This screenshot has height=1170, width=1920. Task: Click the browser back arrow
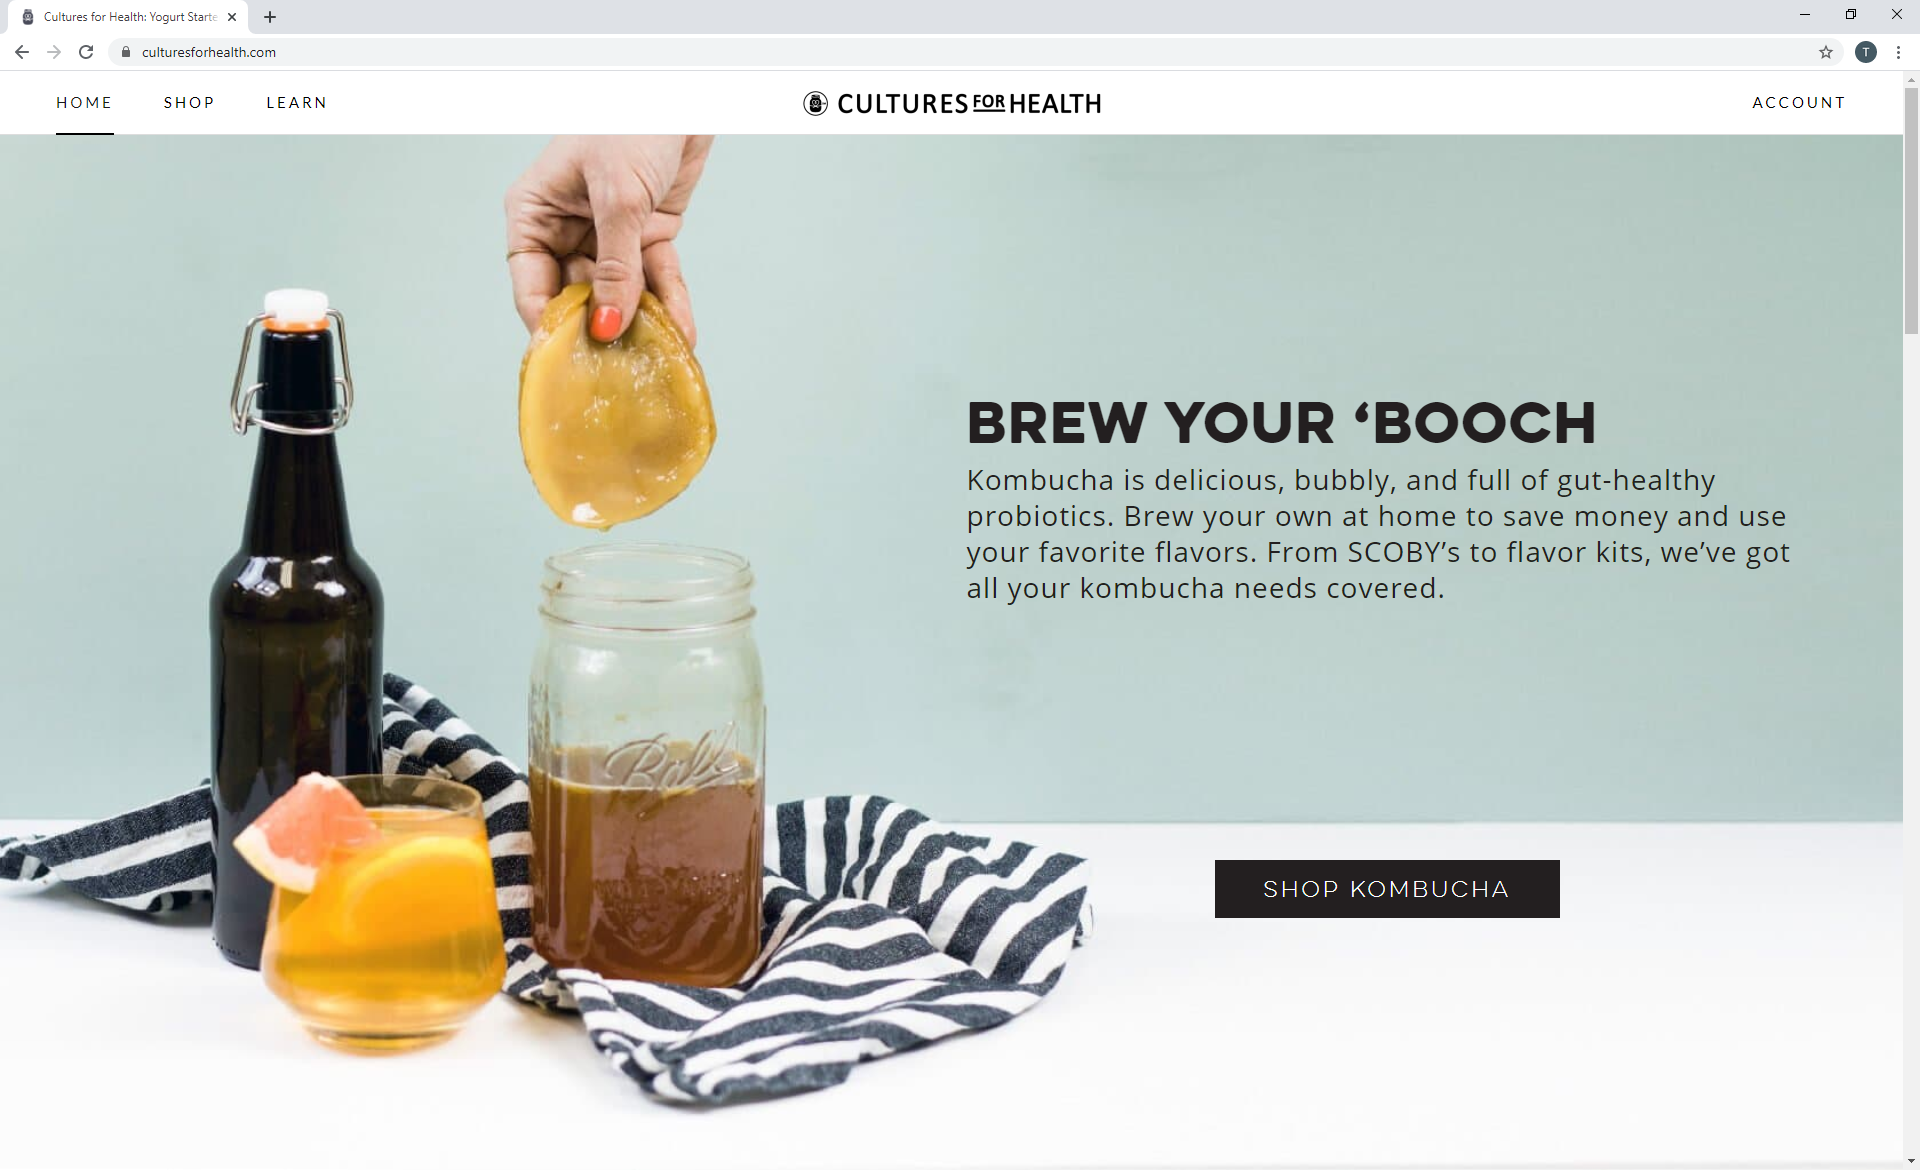tap(22, 52)
